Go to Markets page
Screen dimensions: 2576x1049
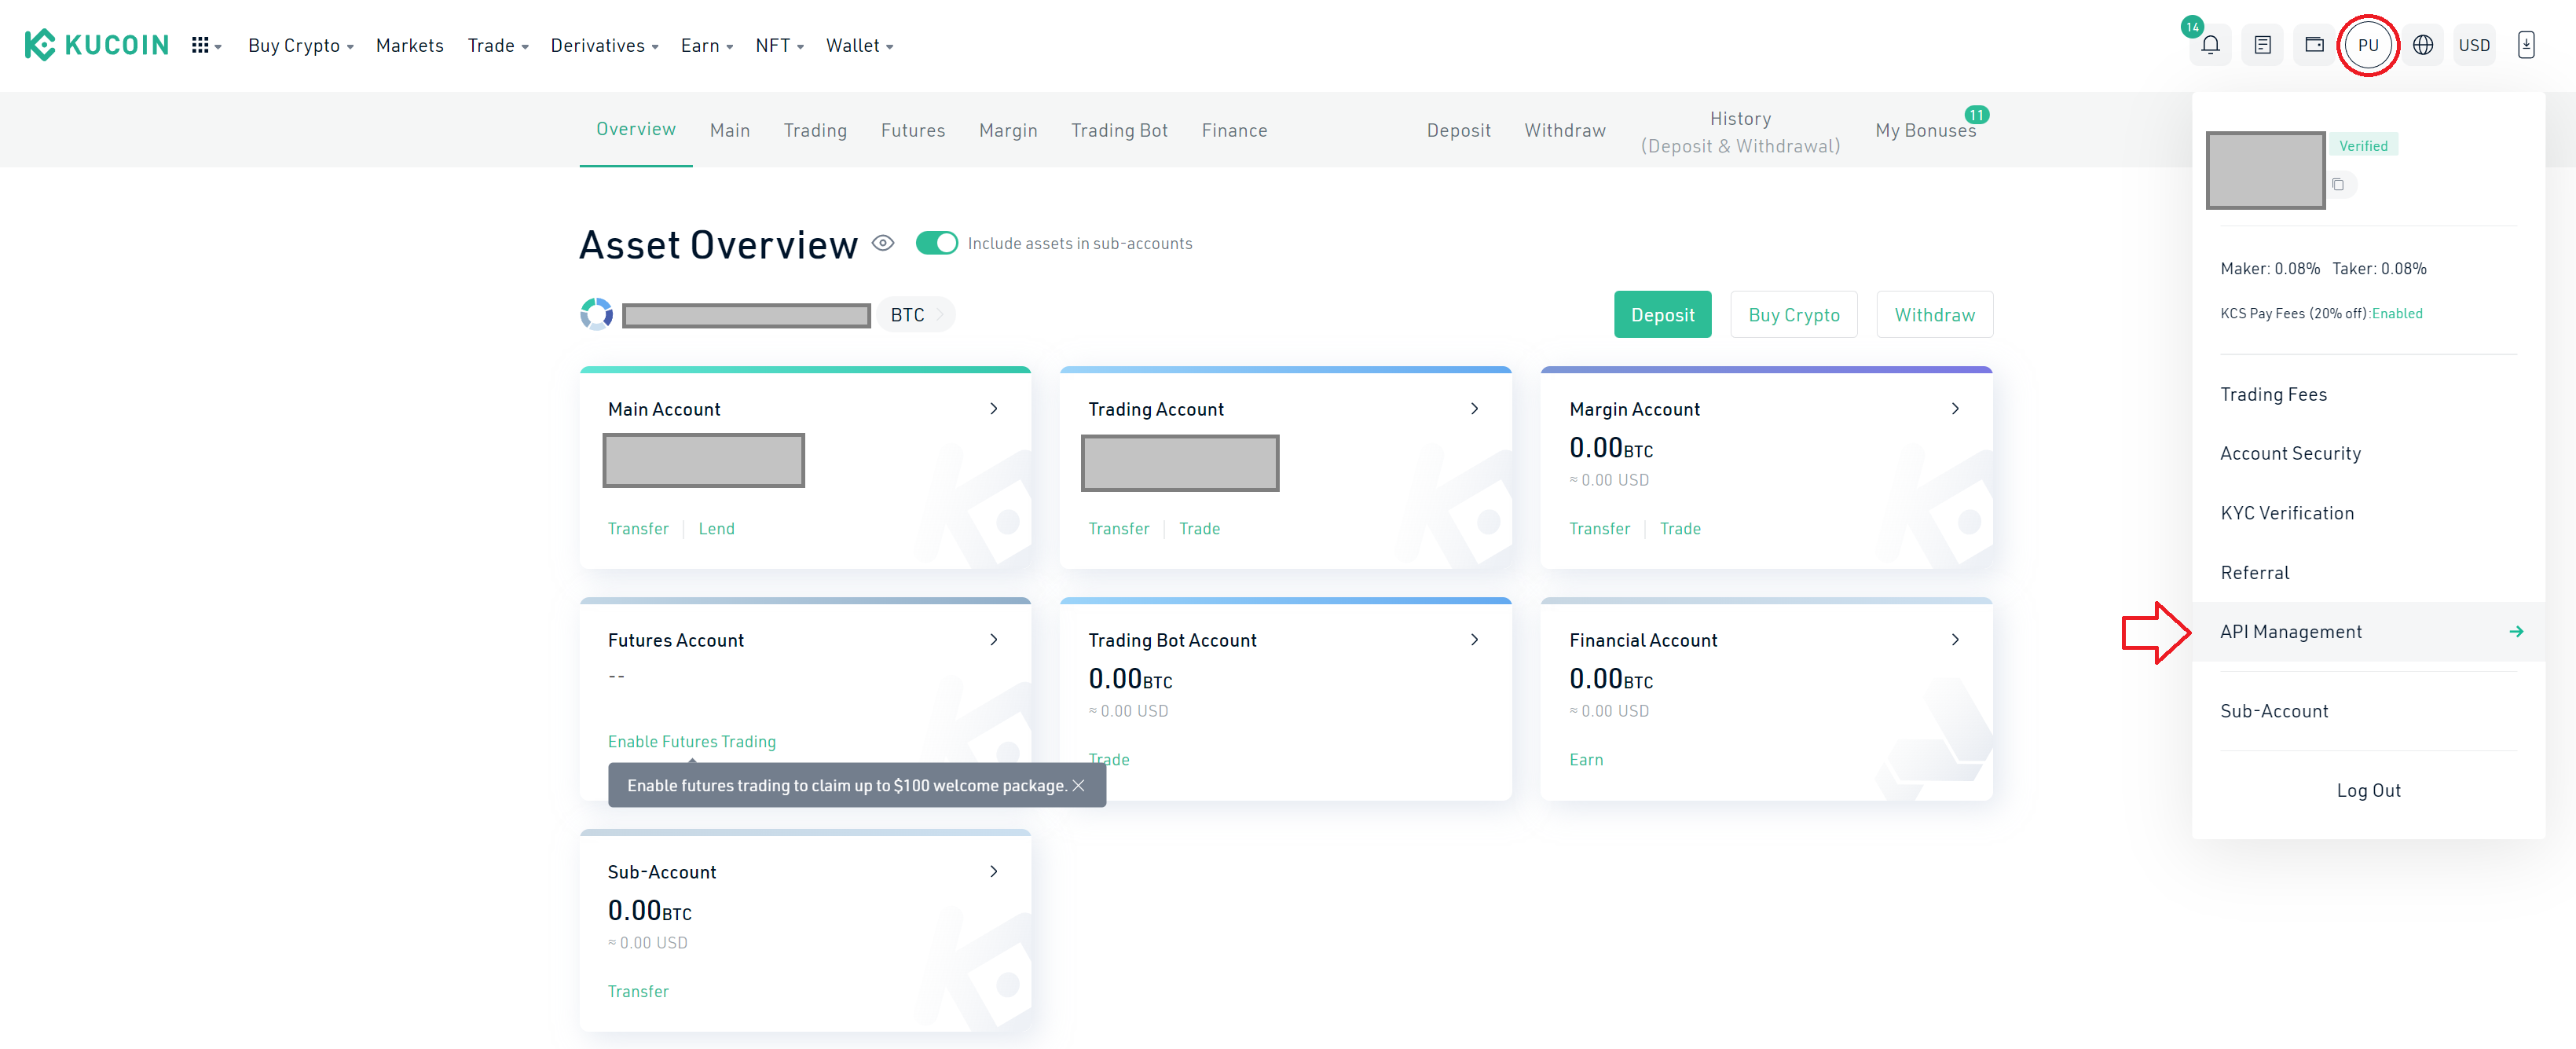pos(410,46)
